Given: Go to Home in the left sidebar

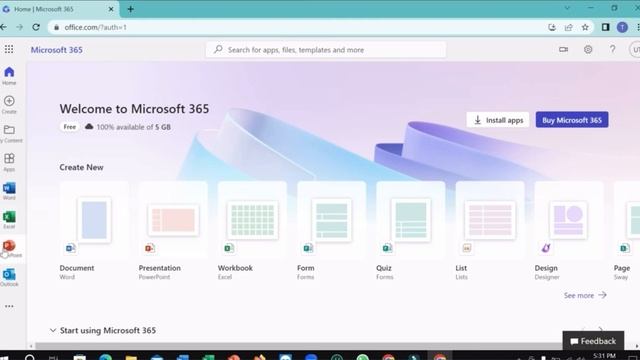Looking at the screenshot, I should coord(9,76).
